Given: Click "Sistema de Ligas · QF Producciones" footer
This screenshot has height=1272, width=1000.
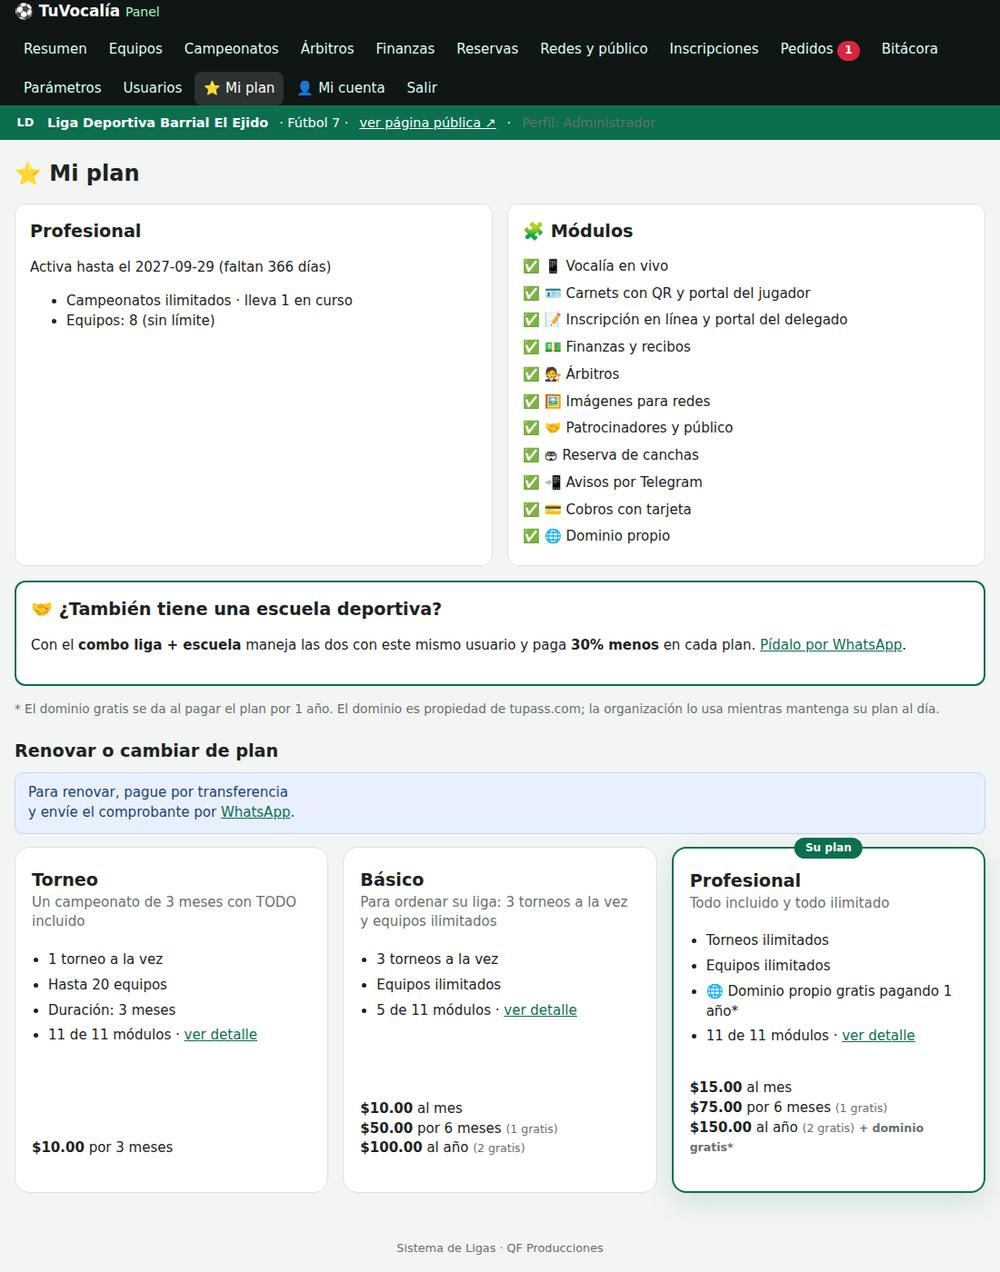Looking at the screenshot, I should (x=500, y=1248).
